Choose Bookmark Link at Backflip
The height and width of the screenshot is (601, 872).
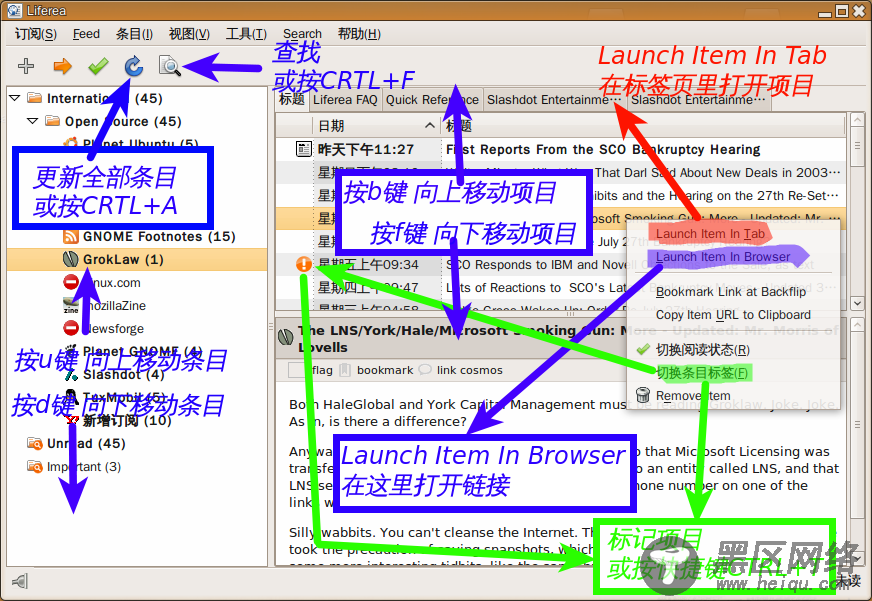point(731,292)
